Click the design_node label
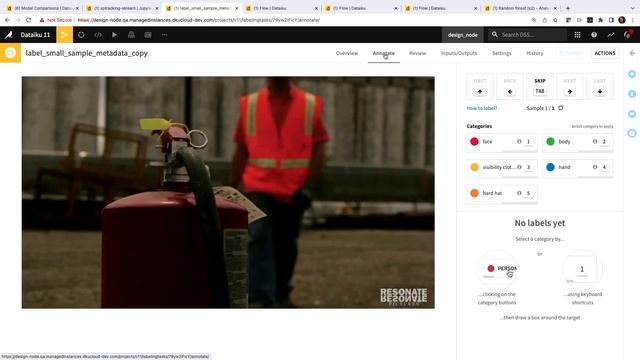Viewport: 640px width, 360px height. pos(462,35)
